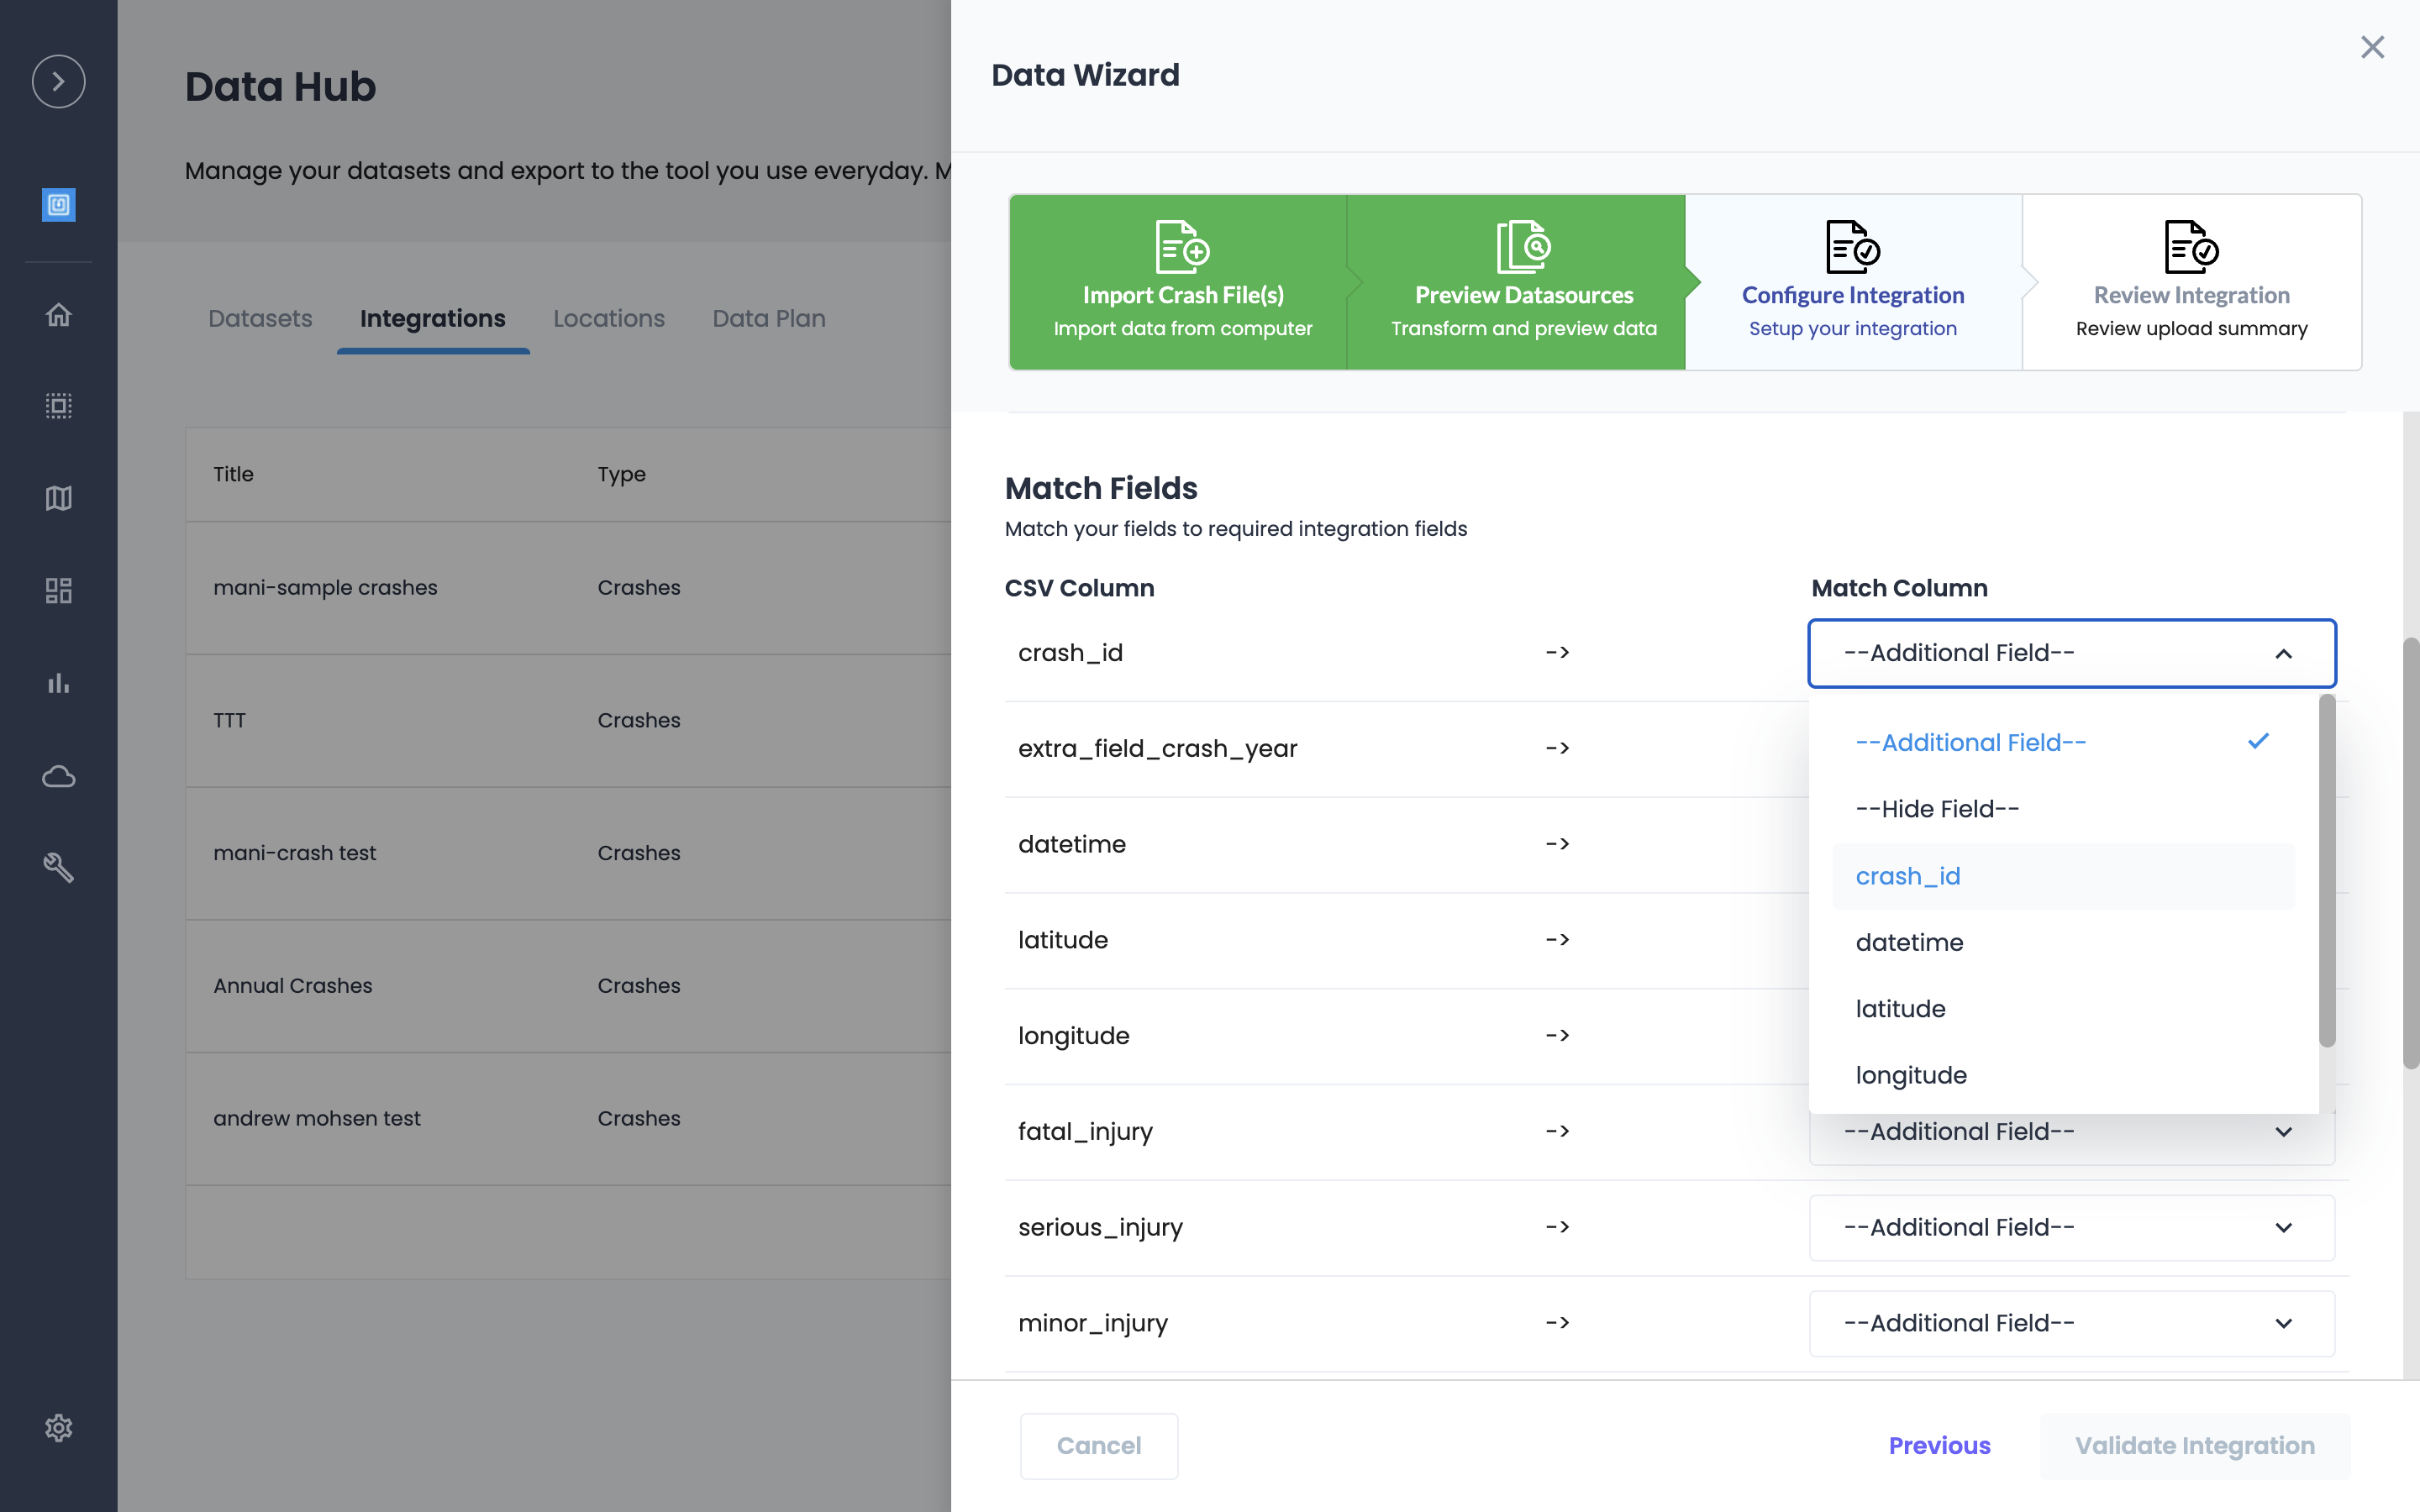This screenshot has width=2420, height=1512.
Task: Click the map icon in sidebar
Action: (58, 498)
